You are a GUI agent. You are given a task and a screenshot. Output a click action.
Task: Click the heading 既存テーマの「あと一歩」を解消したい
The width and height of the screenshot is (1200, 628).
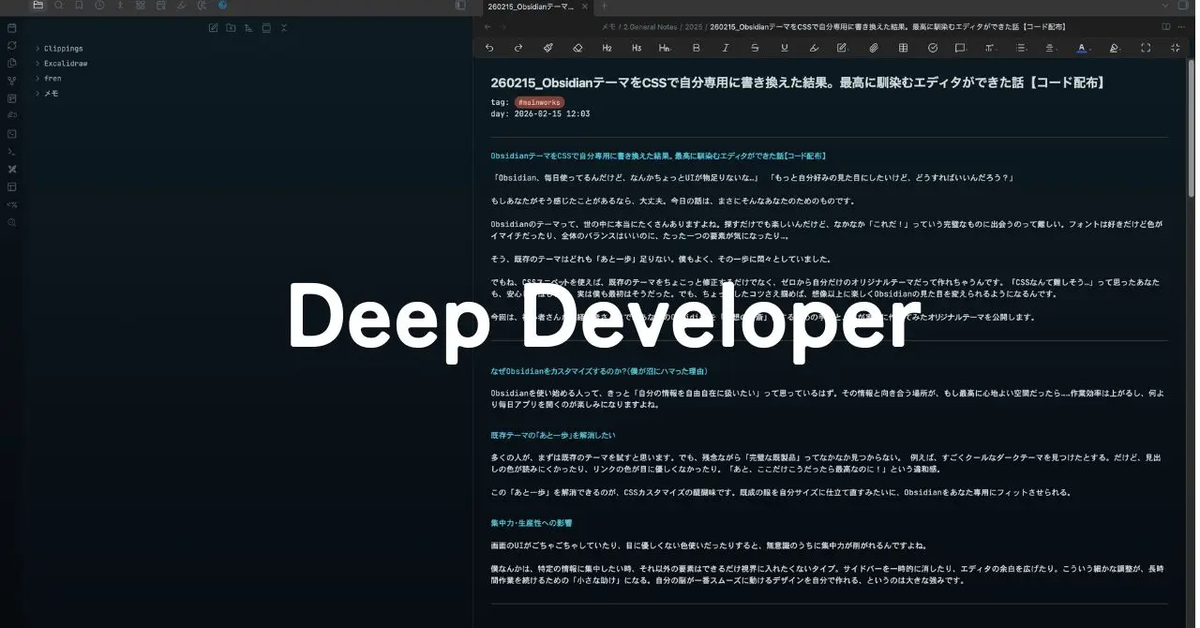pyautogui.click(x=553, y=435)
